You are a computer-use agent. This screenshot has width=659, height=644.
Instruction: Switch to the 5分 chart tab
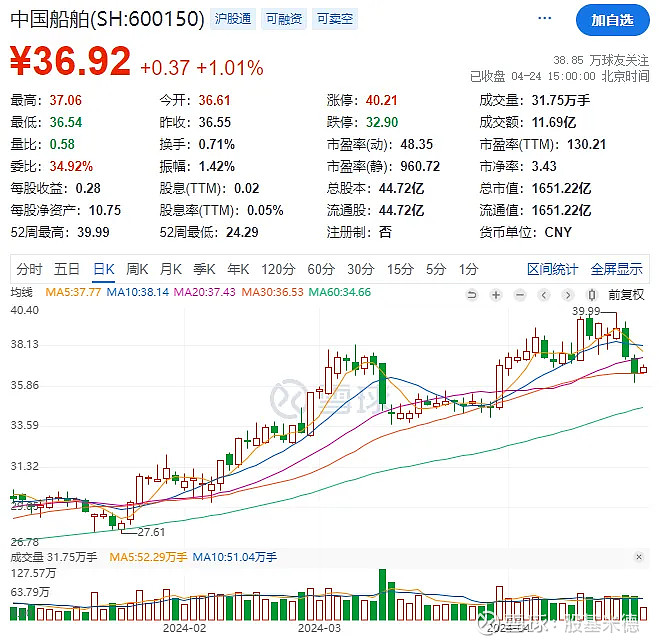(436, 269)
